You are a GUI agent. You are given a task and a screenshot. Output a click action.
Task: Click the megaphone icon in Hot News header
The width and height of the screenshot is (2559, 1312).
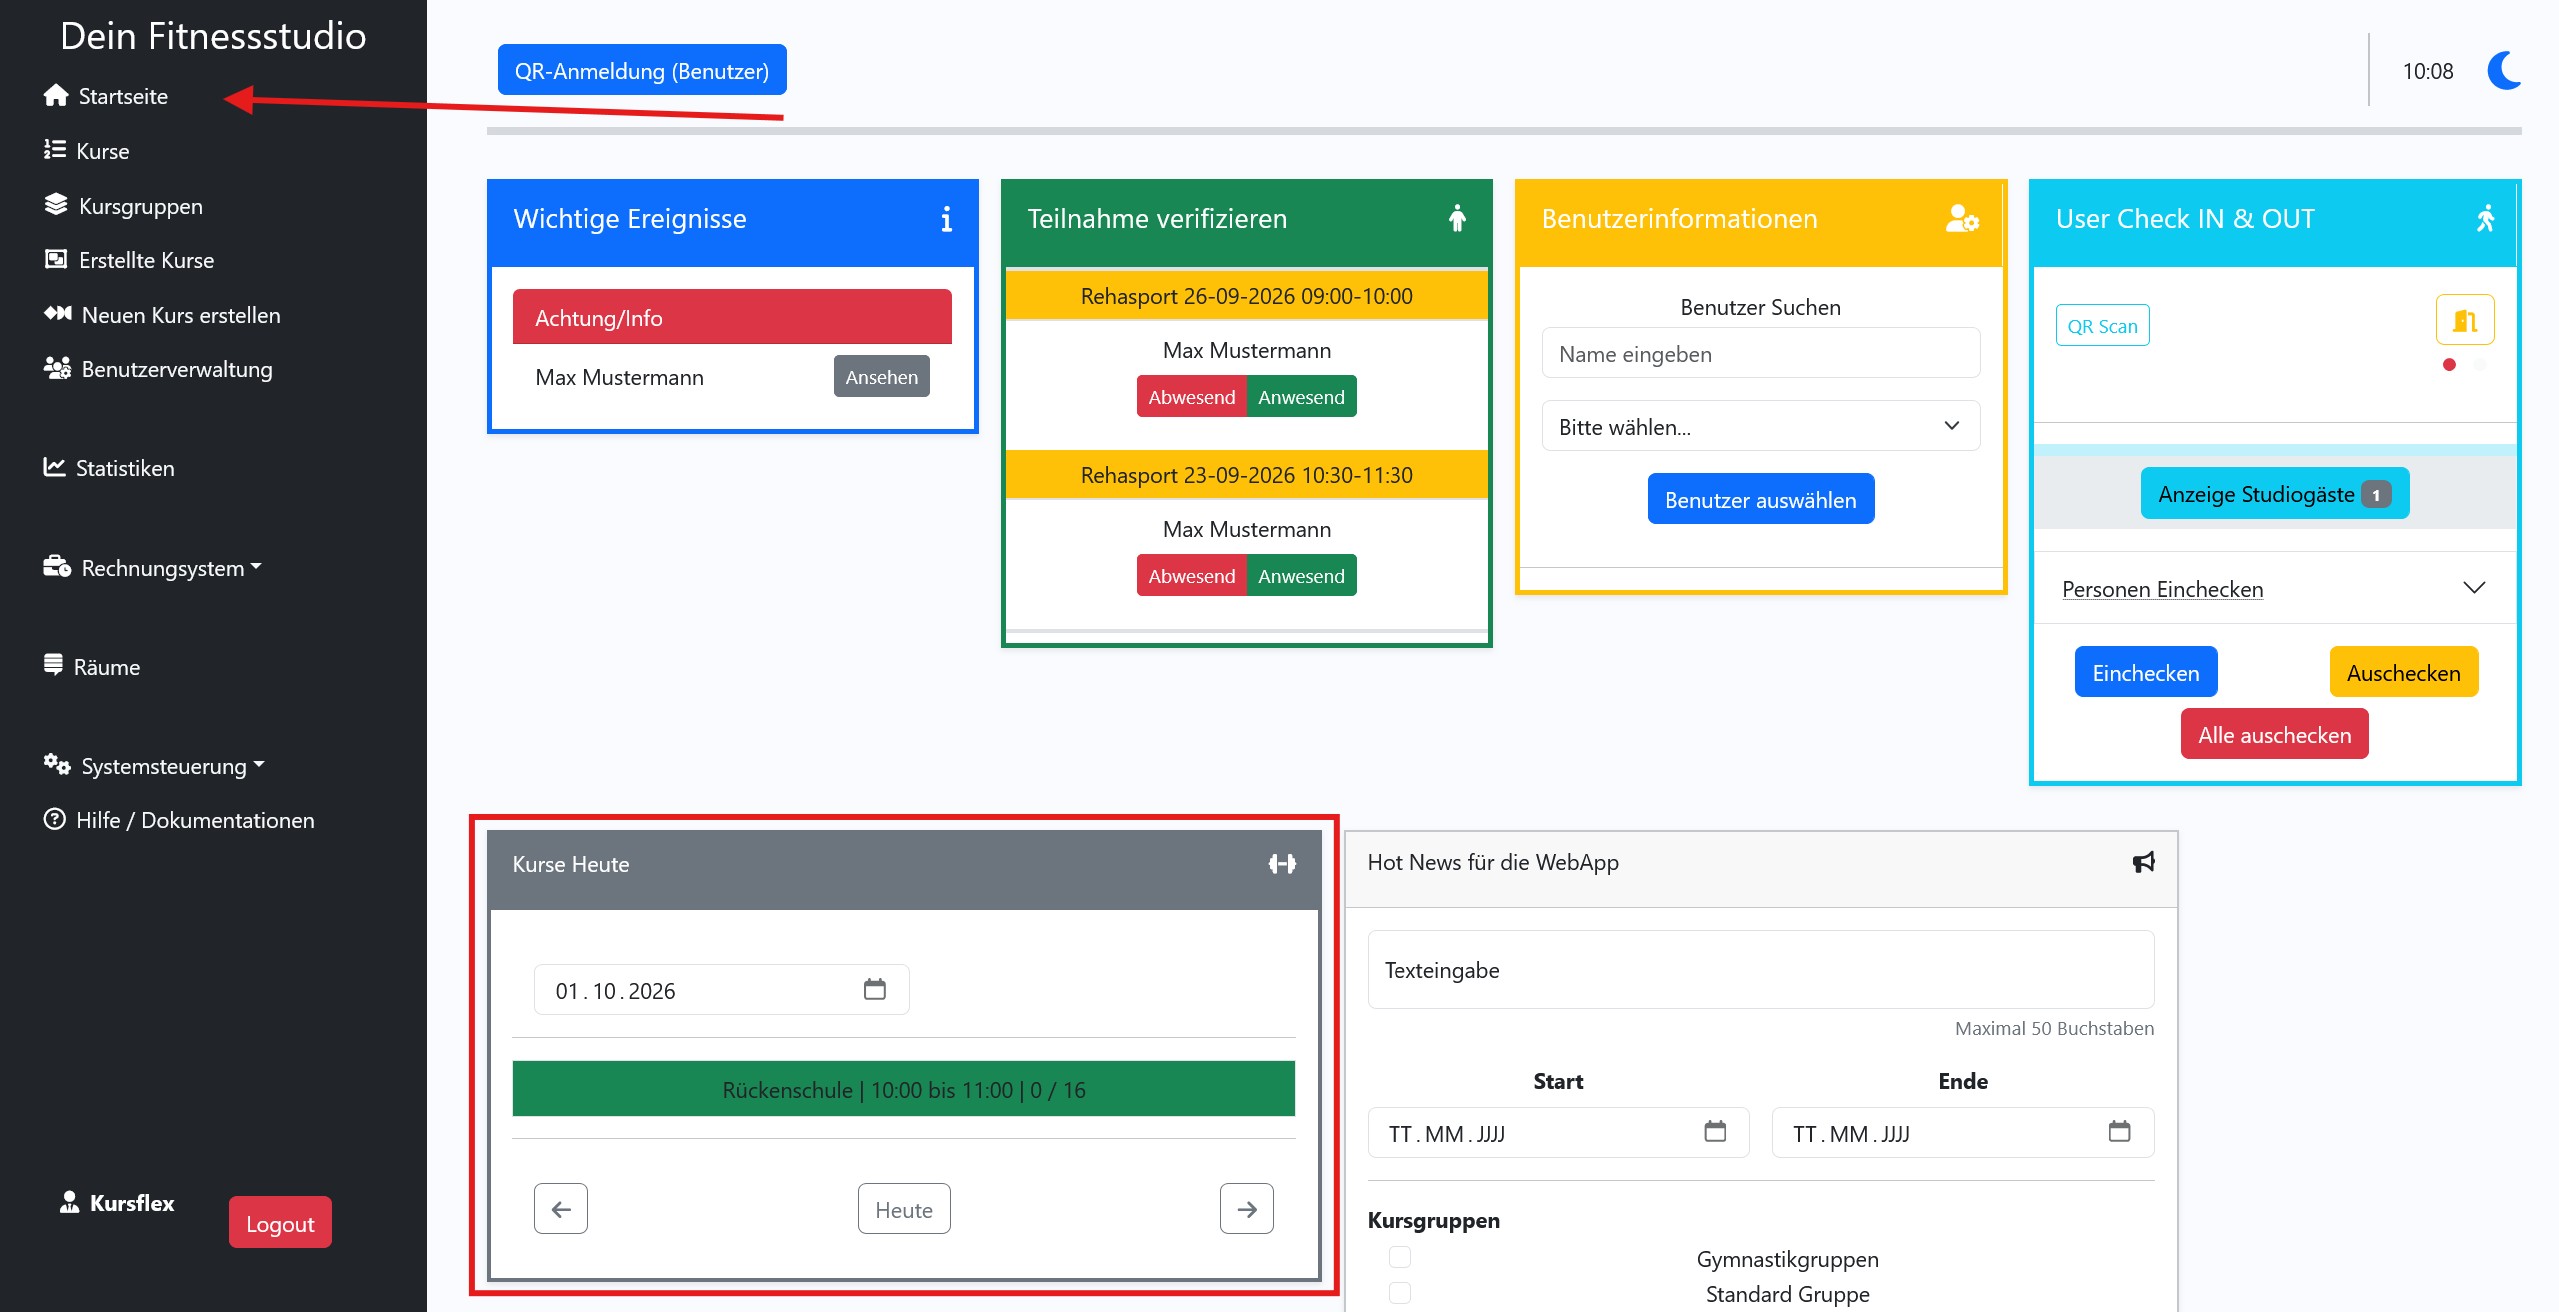[x=2143, y=862]
